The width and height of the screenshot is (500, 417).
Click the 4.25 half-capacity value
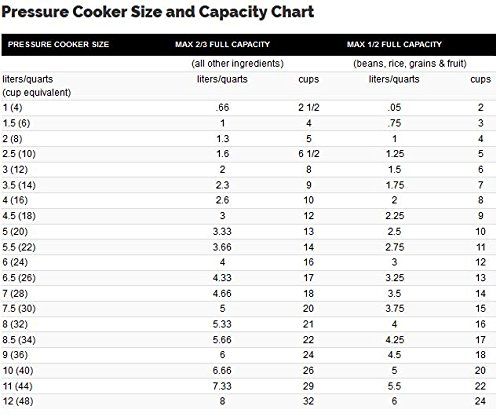point(395,340)
